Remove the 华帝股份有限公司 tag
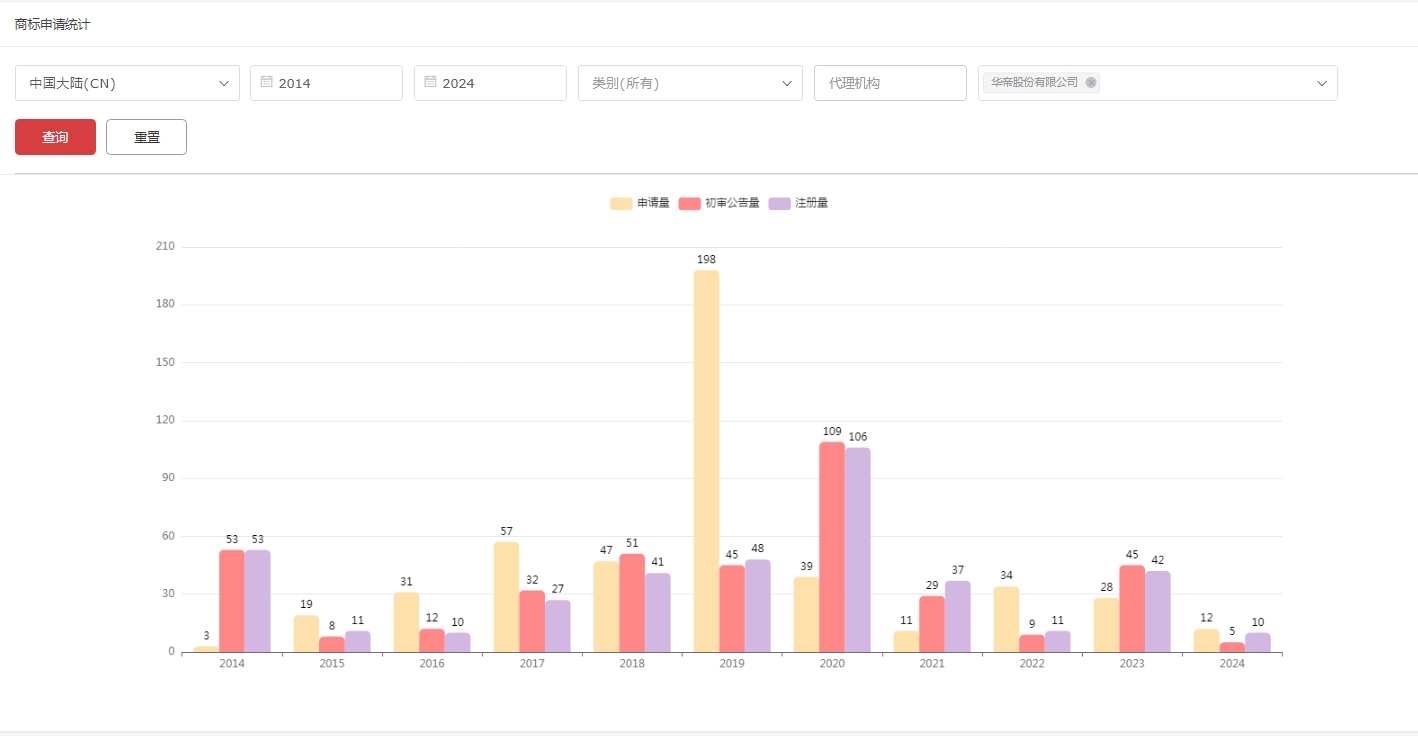1418x736 pixels. pos(1090,83)
